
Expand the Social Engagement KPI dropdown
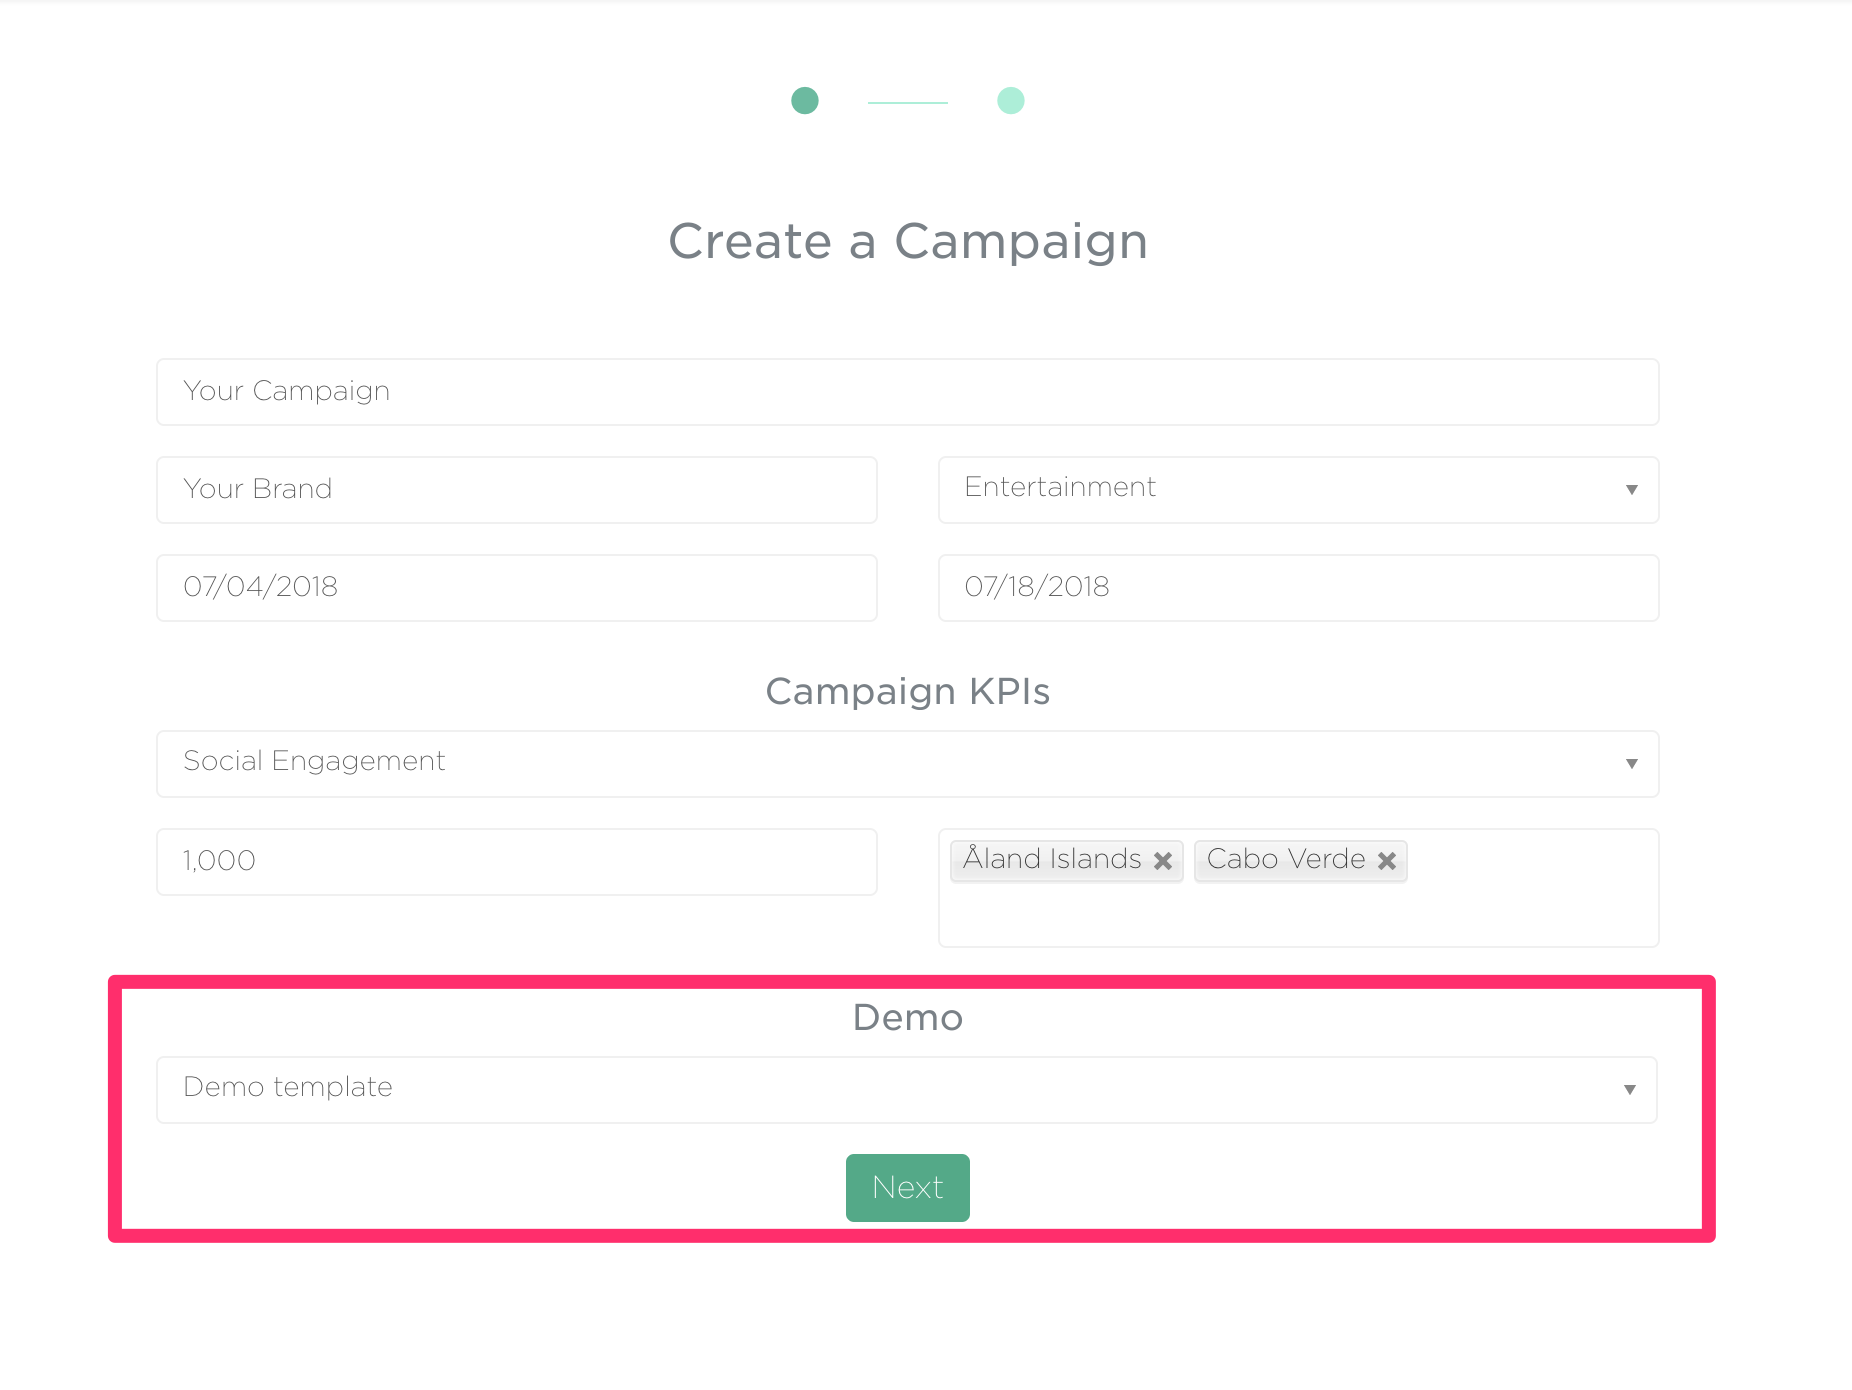pos(908,764)
